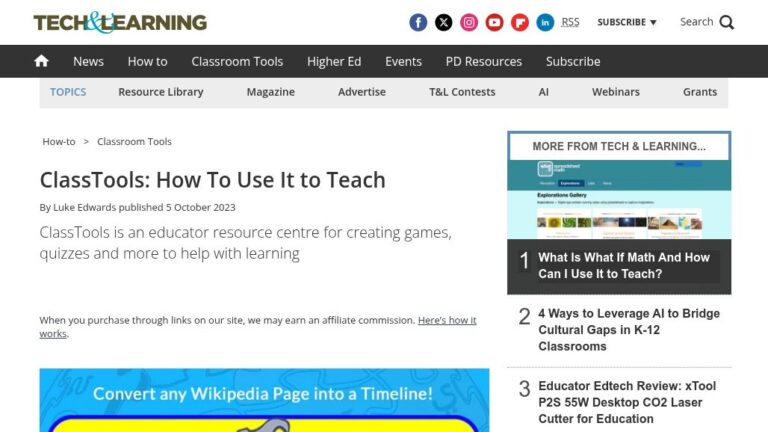The width and height of the screenshot is (768, 432).
Task: Click the published date '5 October 2023'
Action: (x=200, y=207)
